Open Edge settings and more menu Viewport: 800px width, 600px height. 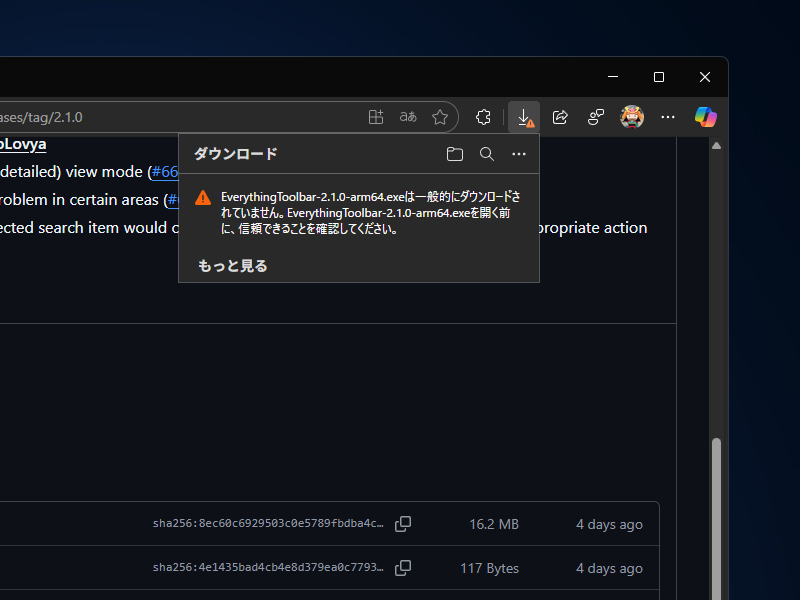(x=668, y=117)
